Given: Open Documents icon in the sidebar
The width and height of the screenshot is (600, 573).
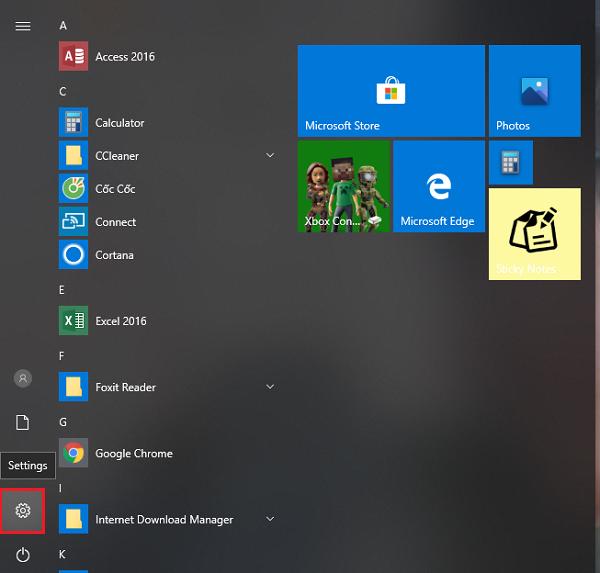Looking at the screenshot, I should [x=23, y=423].
